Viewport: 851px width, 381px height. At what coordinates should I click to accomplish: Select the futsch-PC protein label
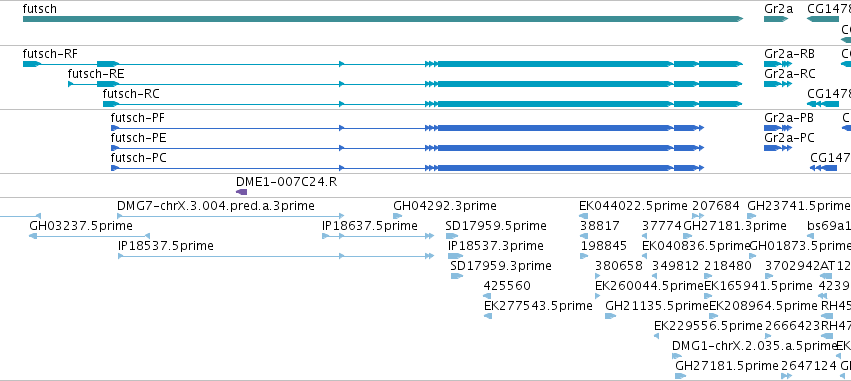pos(138,158)
